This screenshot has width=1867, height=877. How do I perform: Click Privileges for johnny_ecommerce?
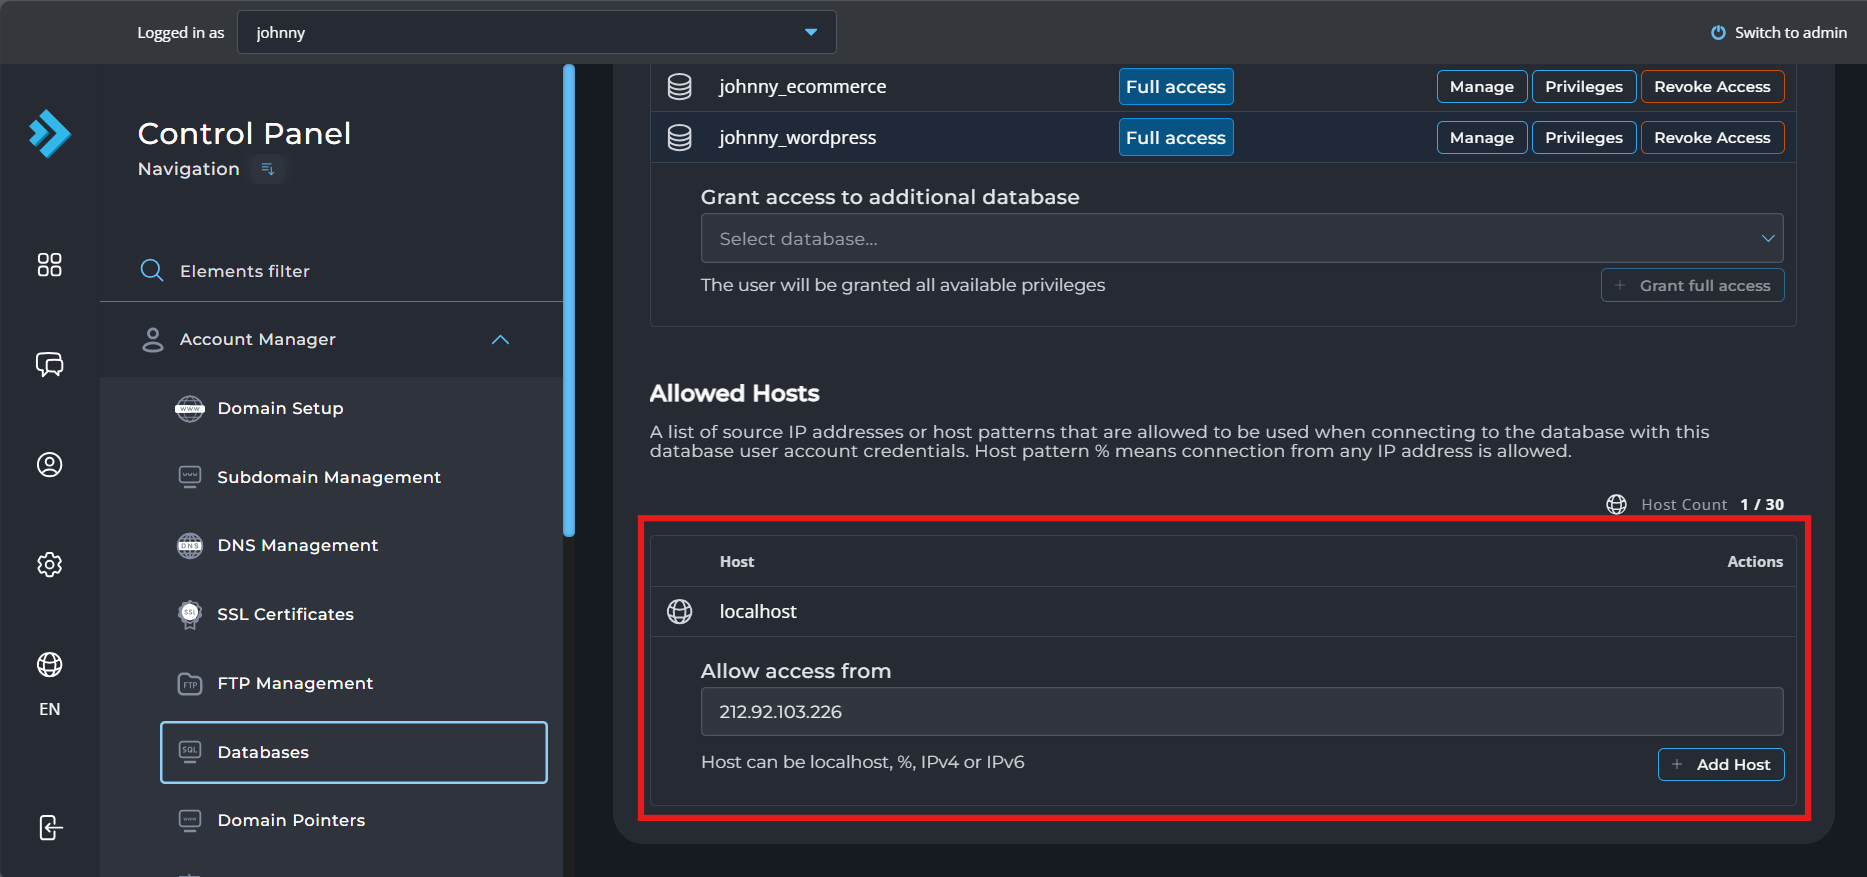1584,87
